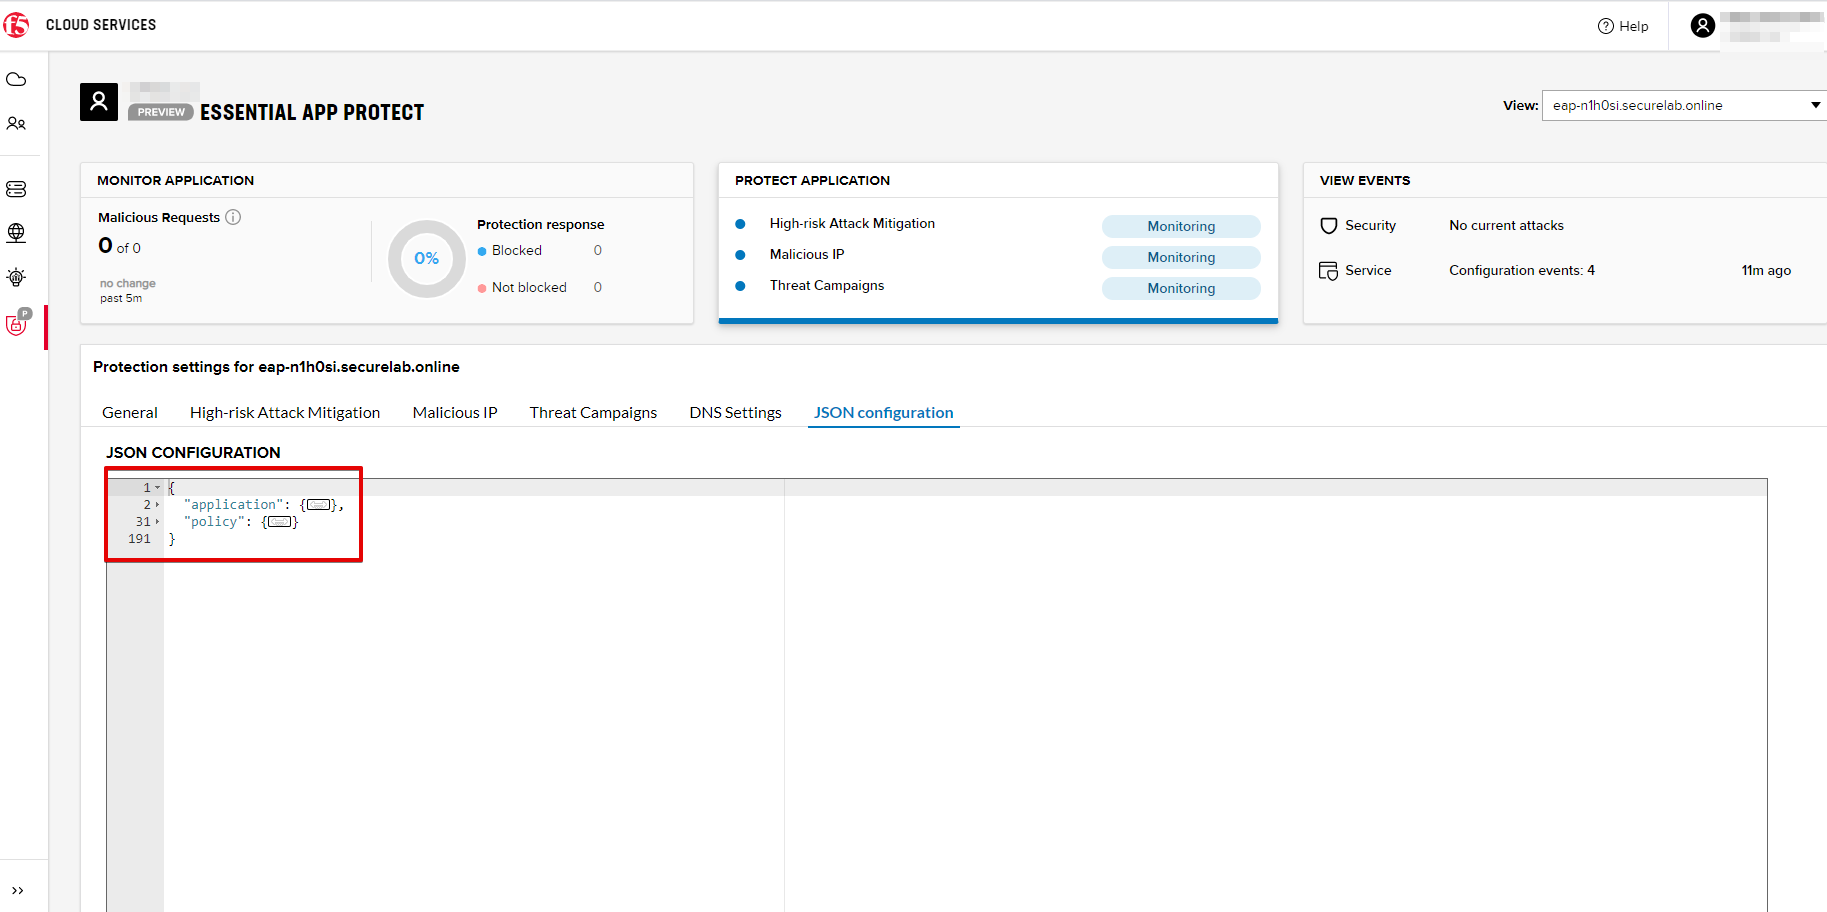
Task: Click the 0% protection donut chart
Action: pos(427,259)
